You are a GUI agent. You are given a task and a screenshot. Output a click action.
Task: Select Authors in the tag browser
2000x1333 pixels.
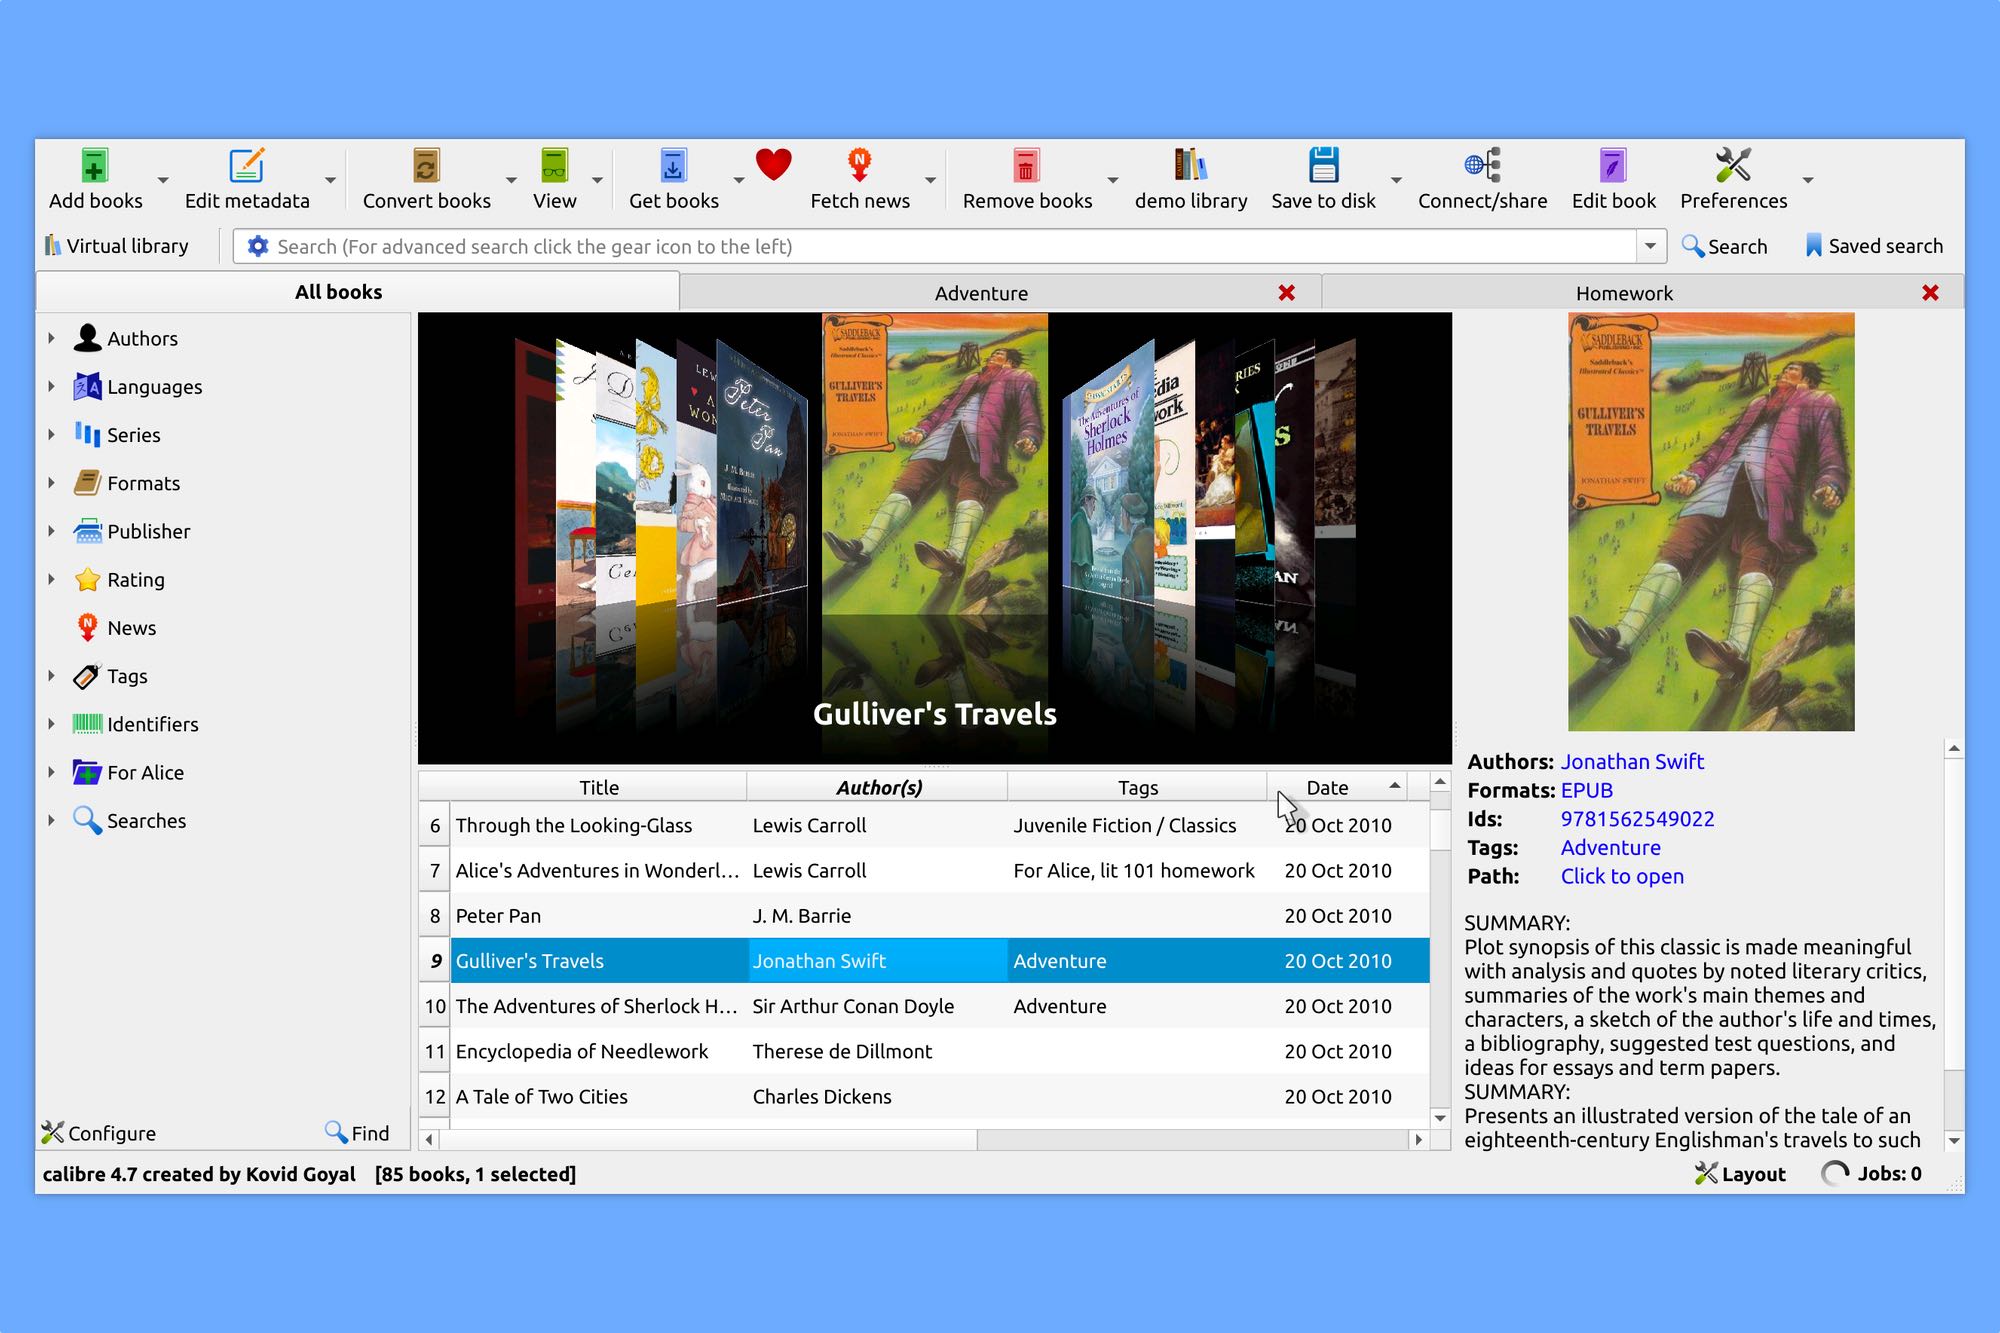(x=142, y=339)
